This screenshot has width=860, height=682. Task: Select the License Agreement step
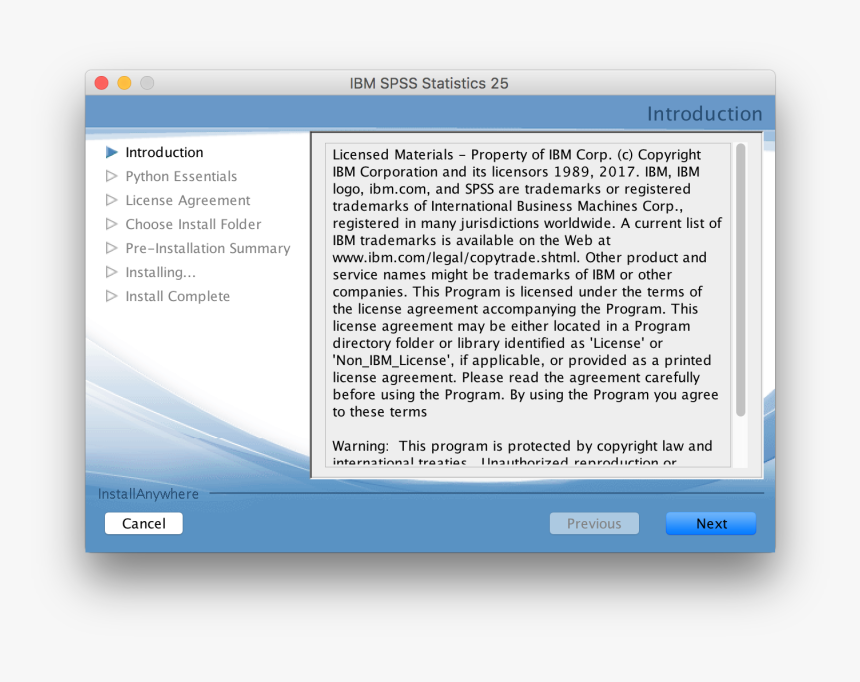click(x=187, y=200)
